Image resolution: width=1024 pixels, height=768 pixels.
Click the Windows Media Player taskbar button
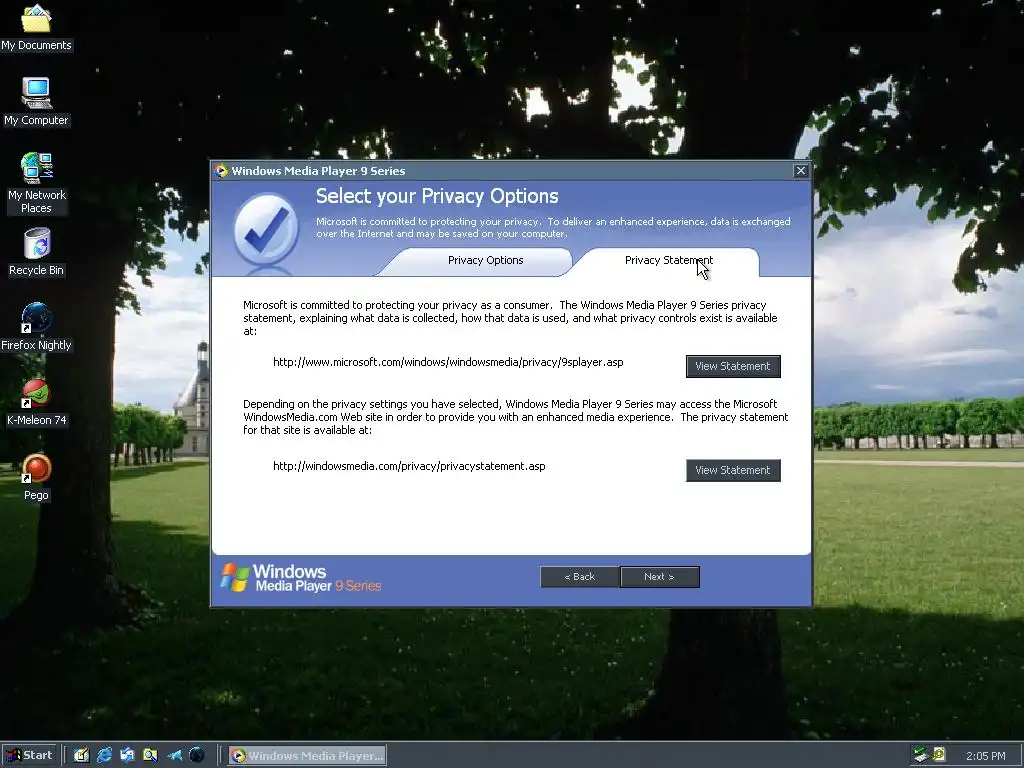click(308, 756)
